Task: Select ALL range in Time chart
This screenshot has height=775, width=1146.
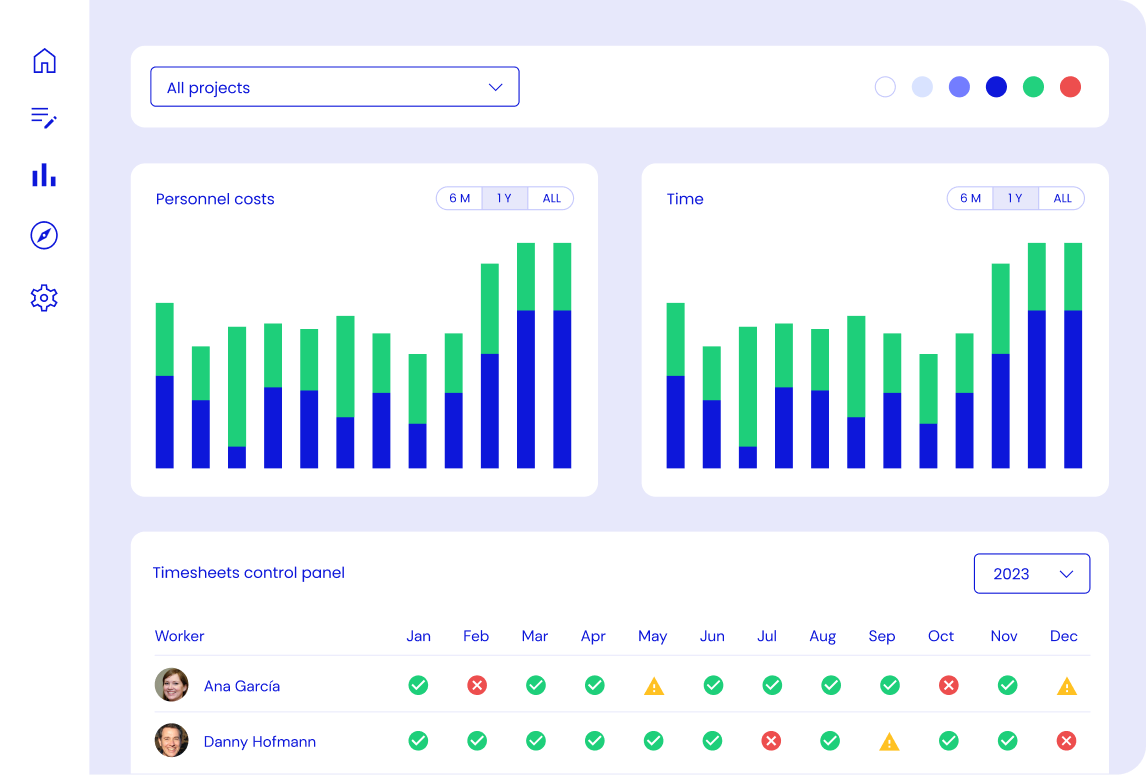Action: pos(1062,198)
